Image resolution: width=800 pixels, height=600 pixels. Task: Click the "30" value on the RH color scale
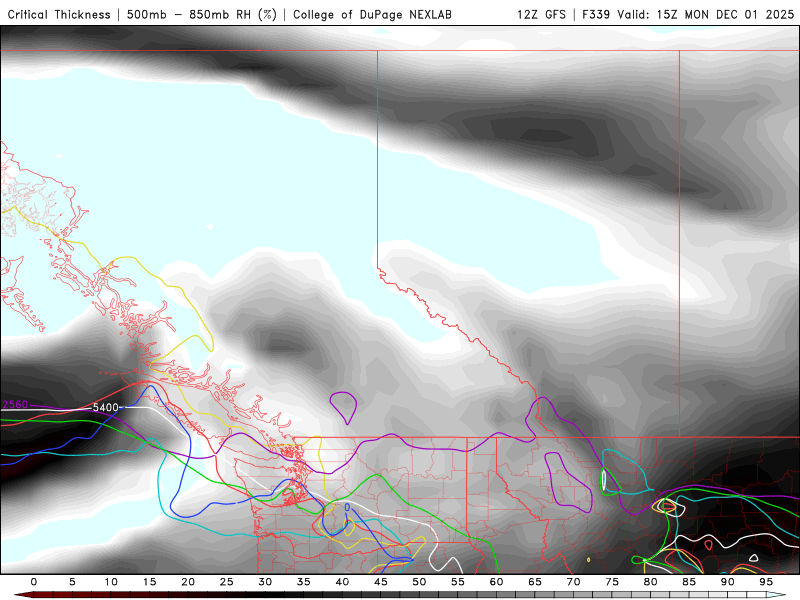point(265,582)
